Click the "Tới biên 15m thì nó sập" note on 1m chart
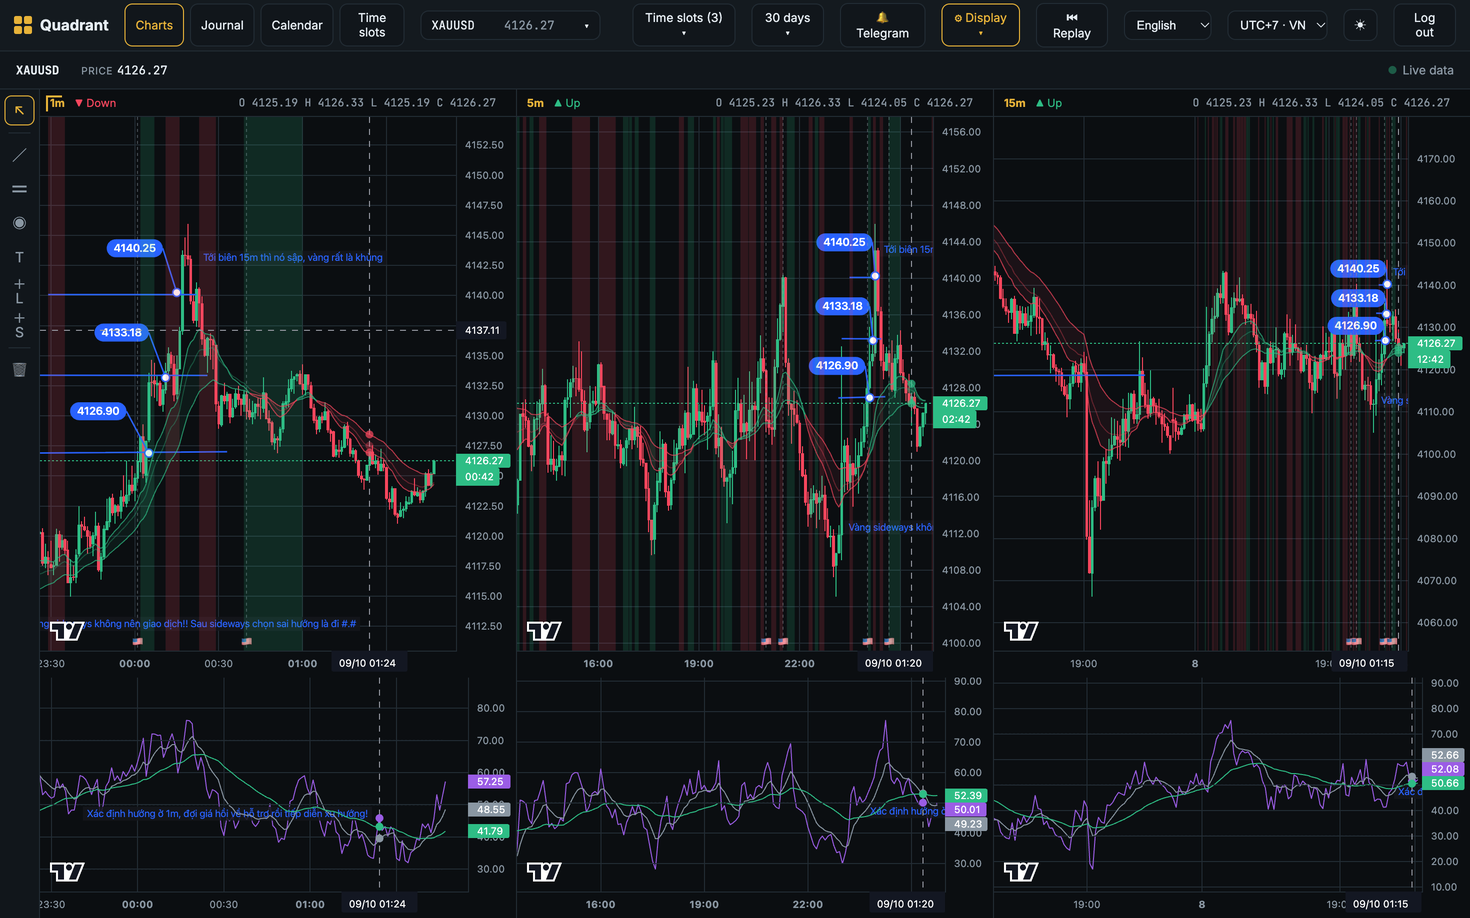The width and height of the screenshot is (1470, 918). click(x=292, y=258)
